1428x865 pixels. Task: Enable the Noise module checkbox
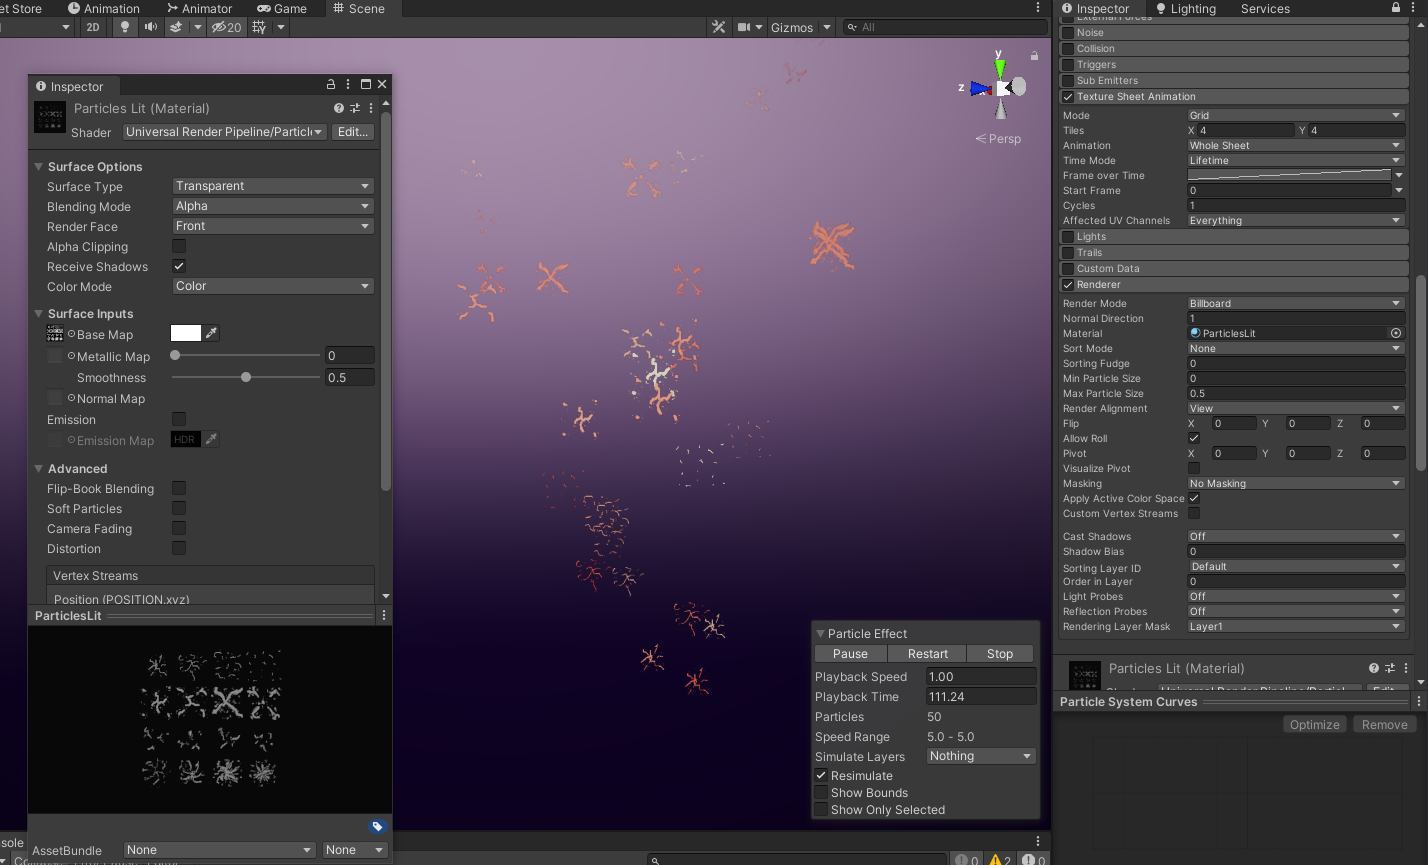coord(1068,32)
